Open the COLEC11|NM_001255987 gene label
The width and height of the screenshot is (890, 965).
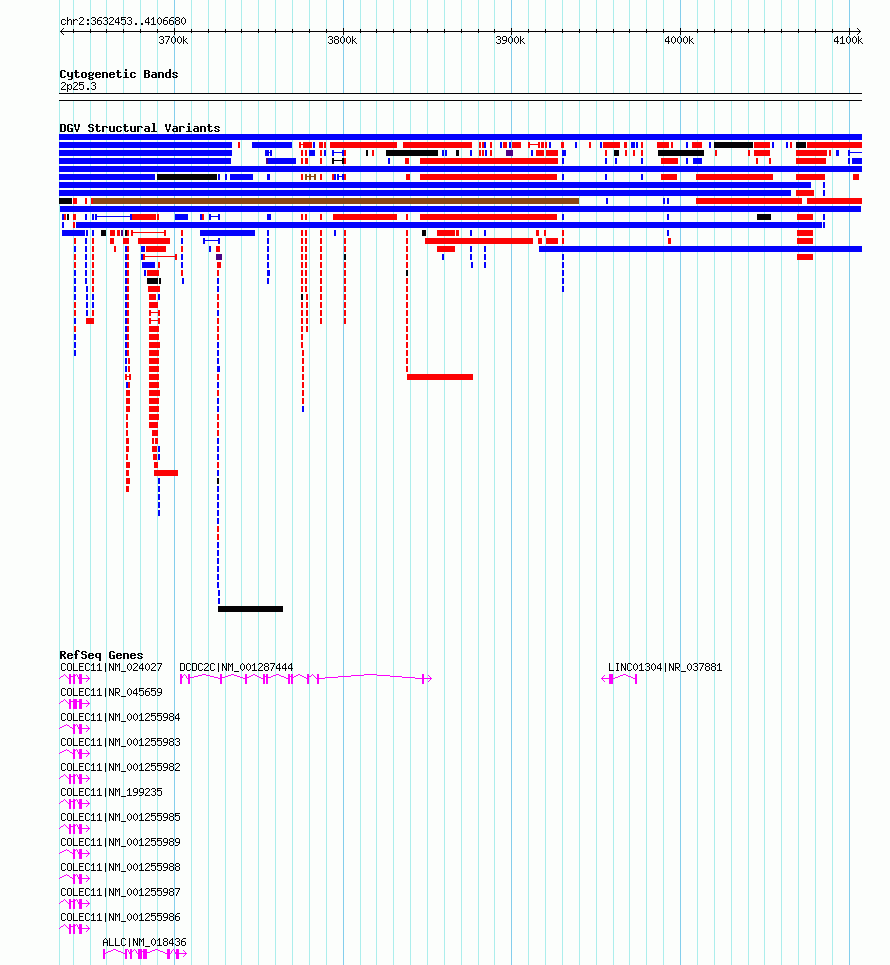click(x=121, y=892)
